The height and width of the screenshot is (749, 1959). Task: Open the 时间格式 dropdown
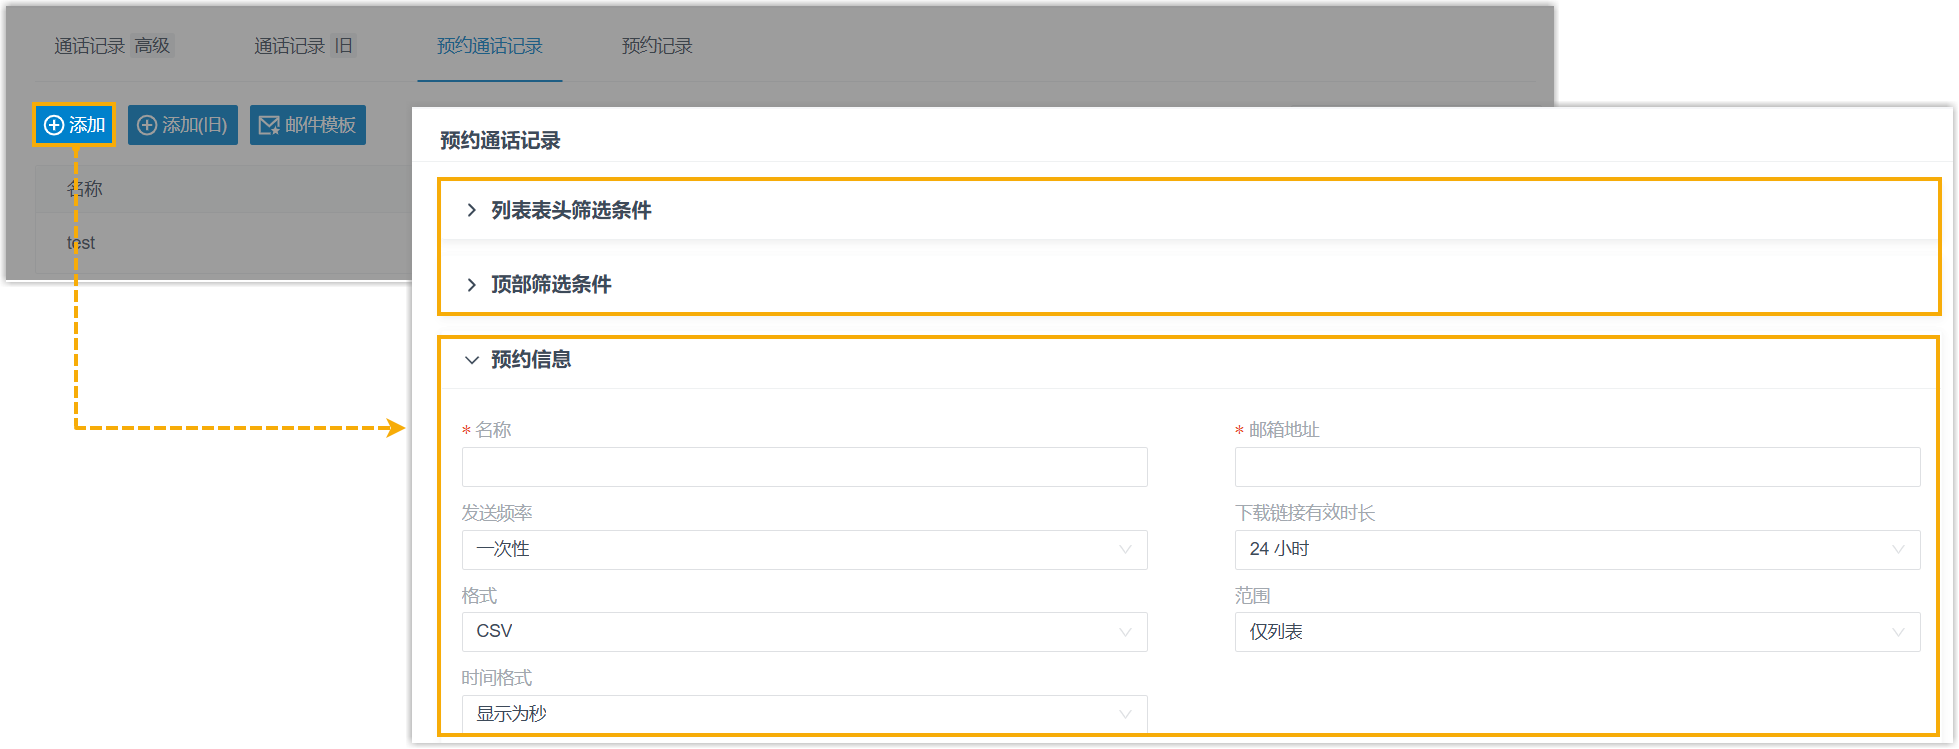click(x=804, y=714)
